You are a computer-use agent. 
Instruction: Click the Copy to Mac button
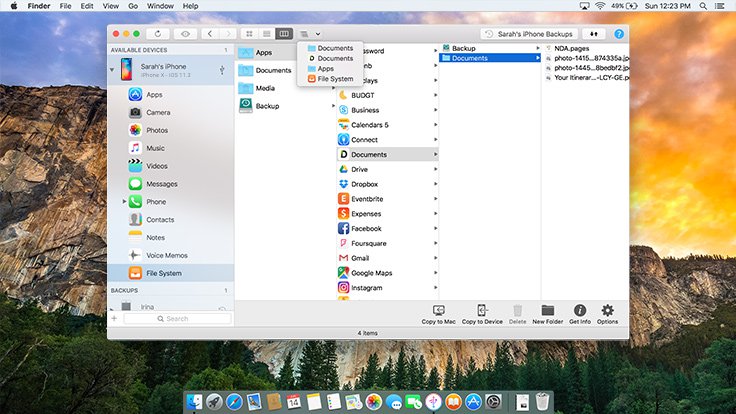click(438, 314)
